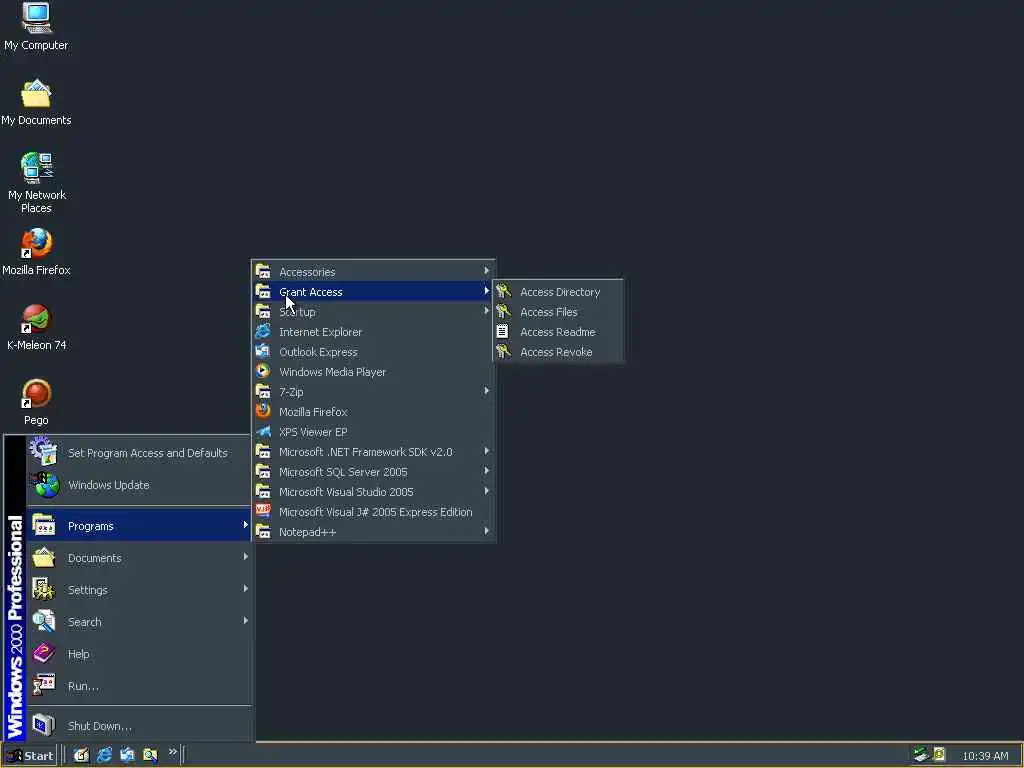
Task: Open Access Readme from the submenu
Action: [558, 332]
